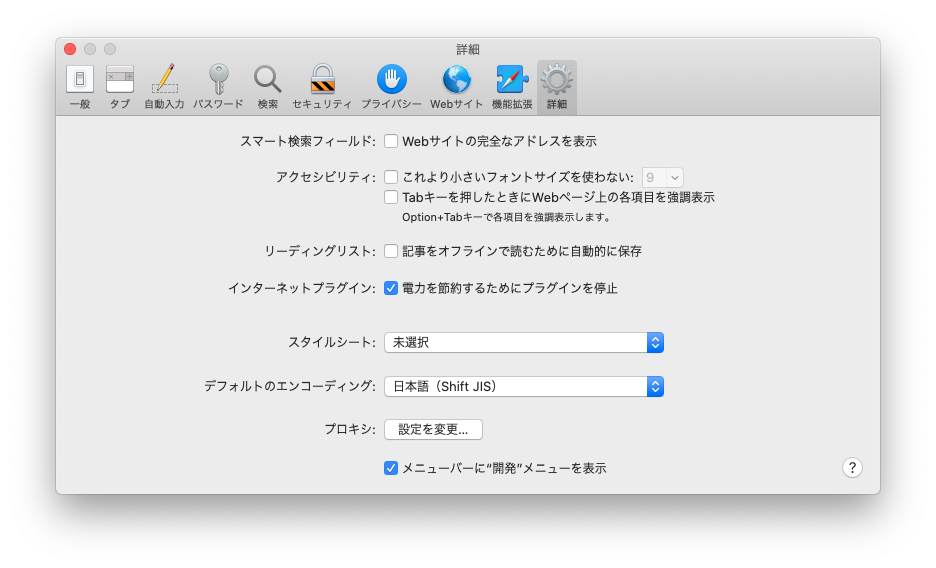Open the Webサイト globe icon pane
Image resolution: width=936 pixels, height=568 pixels.
click(x=456, y=87)
